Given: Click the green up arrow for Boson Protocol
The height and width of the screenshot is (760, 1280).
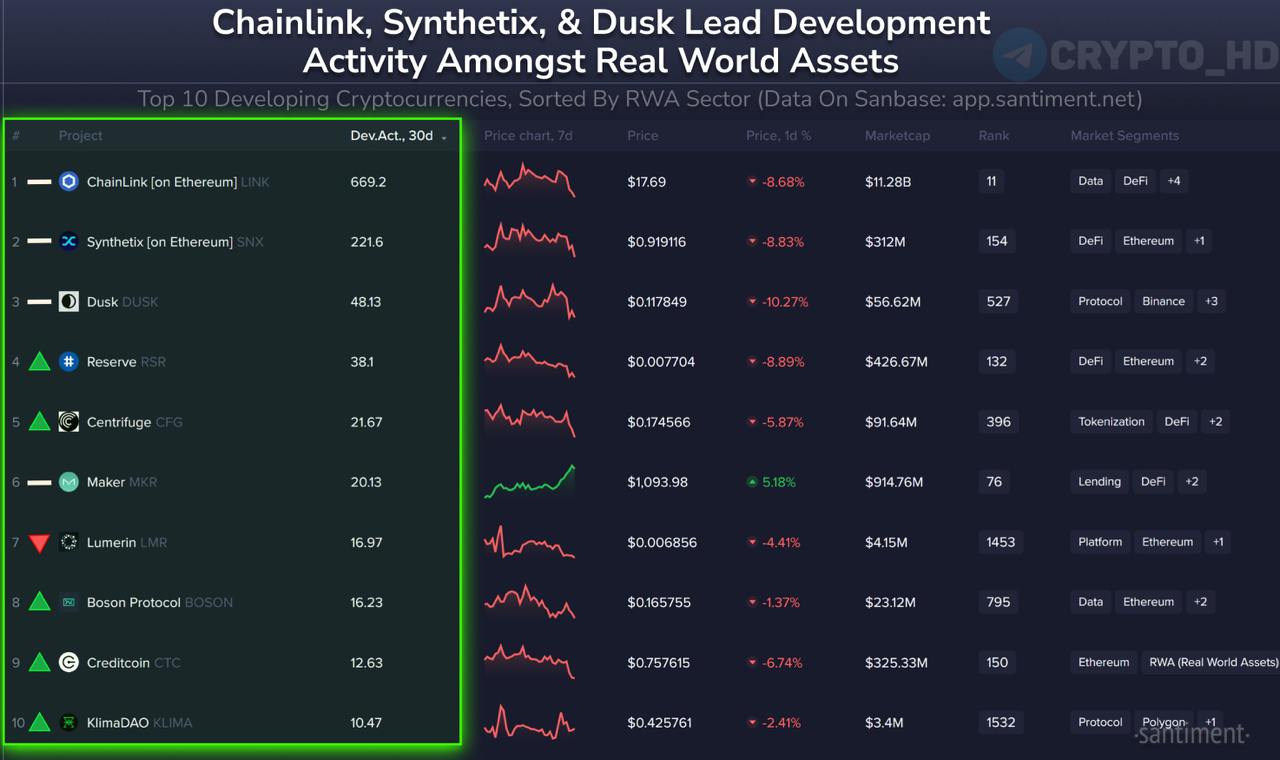Looking at the screenshot, I should [39, 601].
